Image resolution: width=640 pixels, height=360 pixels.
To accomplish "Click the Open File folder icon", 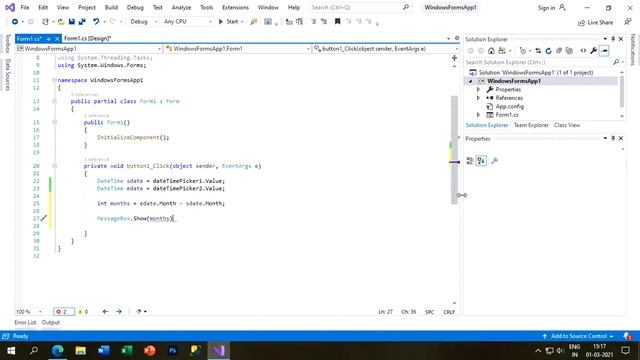I will pyautogui.click(x=61, y=22).
